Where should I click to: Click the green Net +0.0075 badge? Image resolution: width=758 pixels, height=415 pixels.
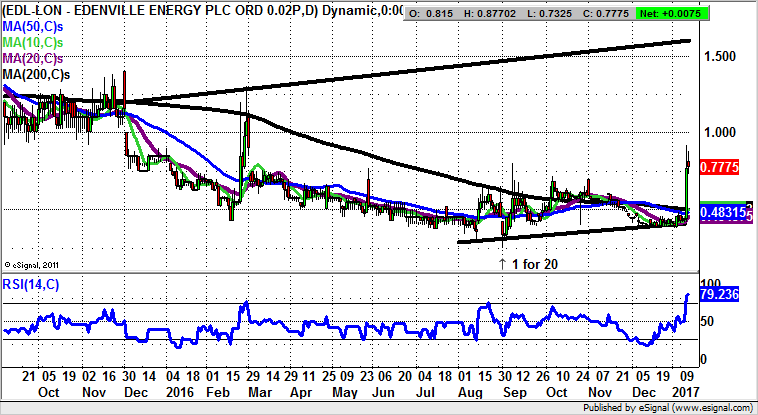point(719,10)
